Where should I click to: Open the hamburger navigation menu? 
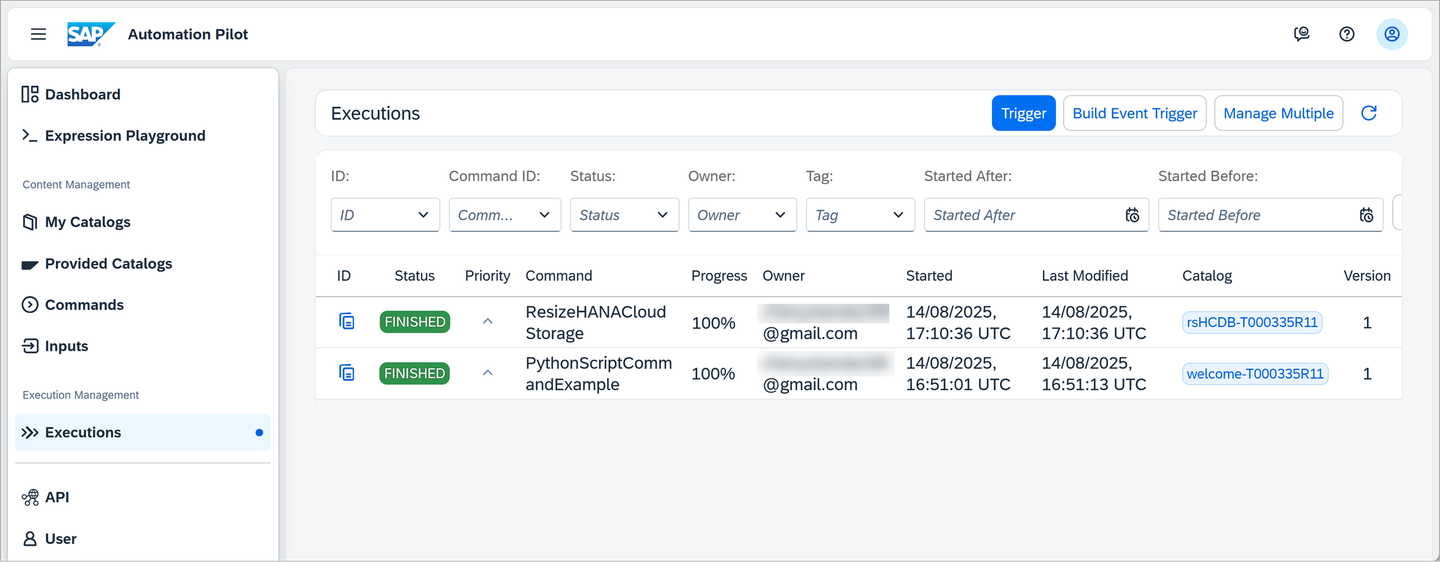(x=38, y=34)
